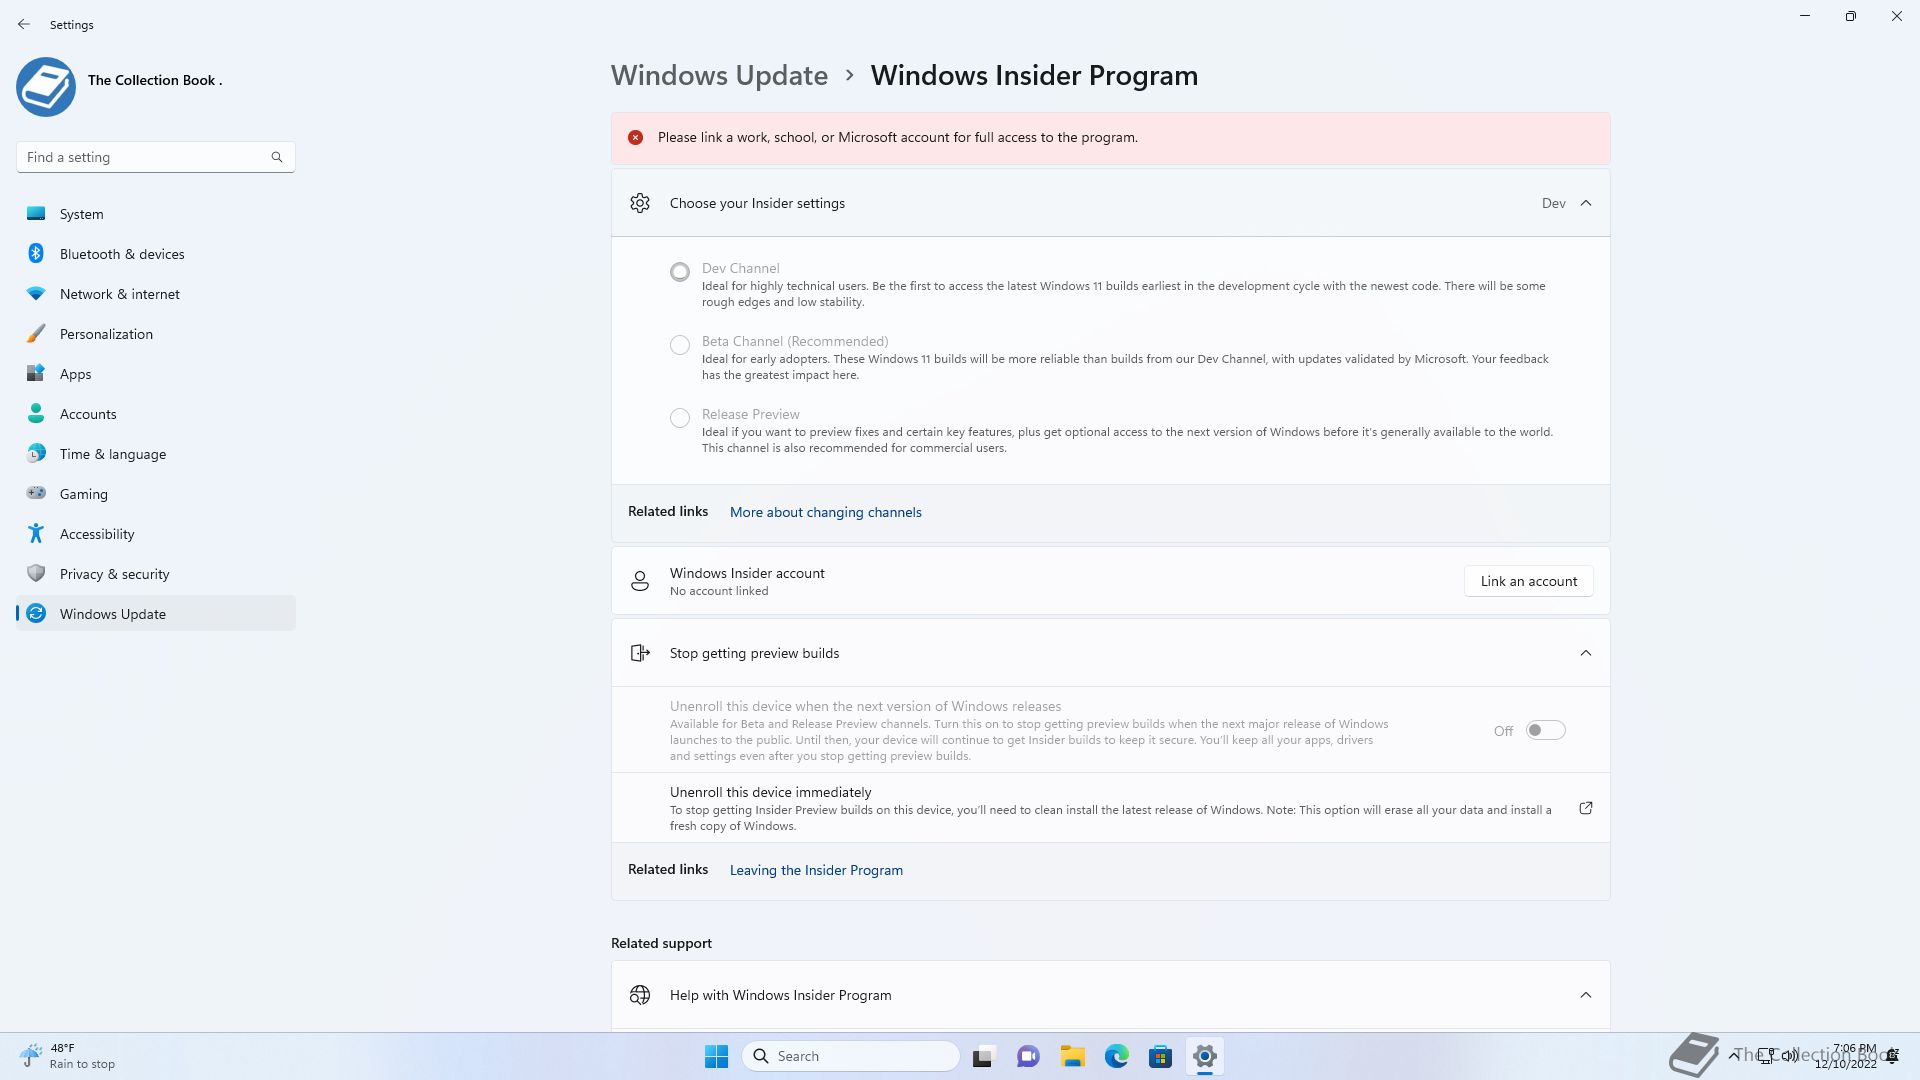The image size is (1920, 1080).
Task: Click the Network wifi icon
Action: point(36,293)
